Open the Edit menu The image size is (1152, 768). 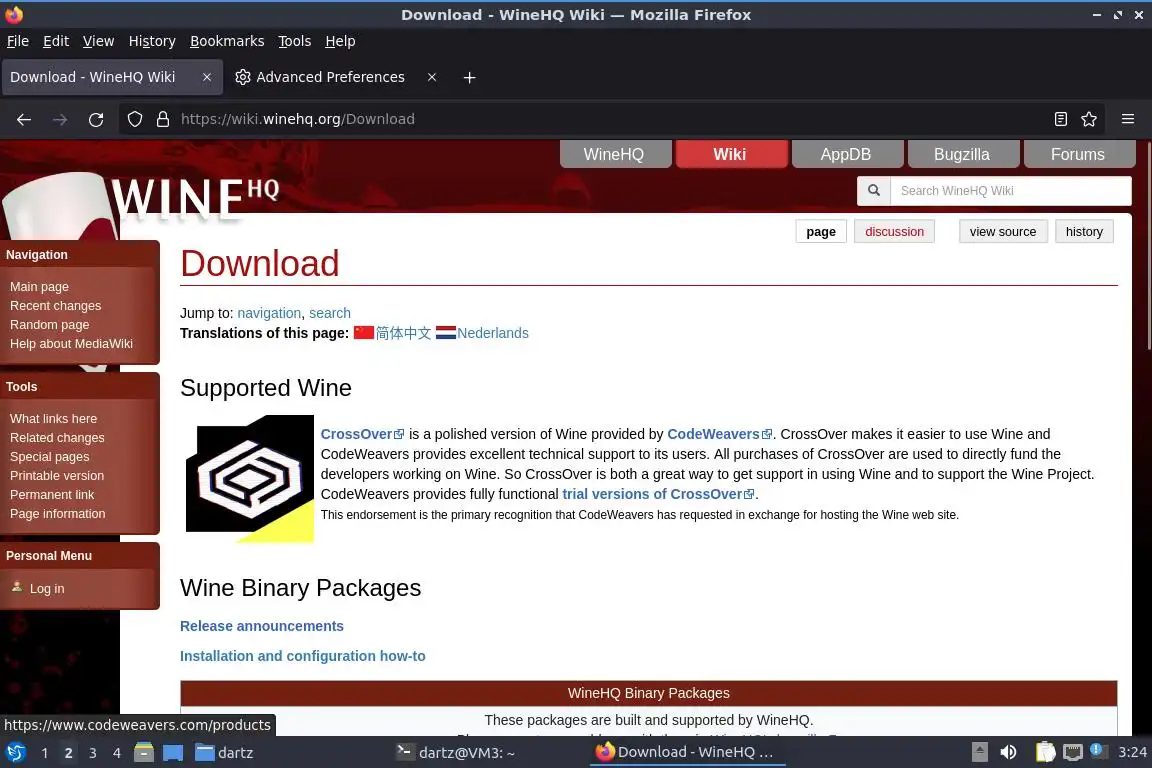tap(56, 41)
